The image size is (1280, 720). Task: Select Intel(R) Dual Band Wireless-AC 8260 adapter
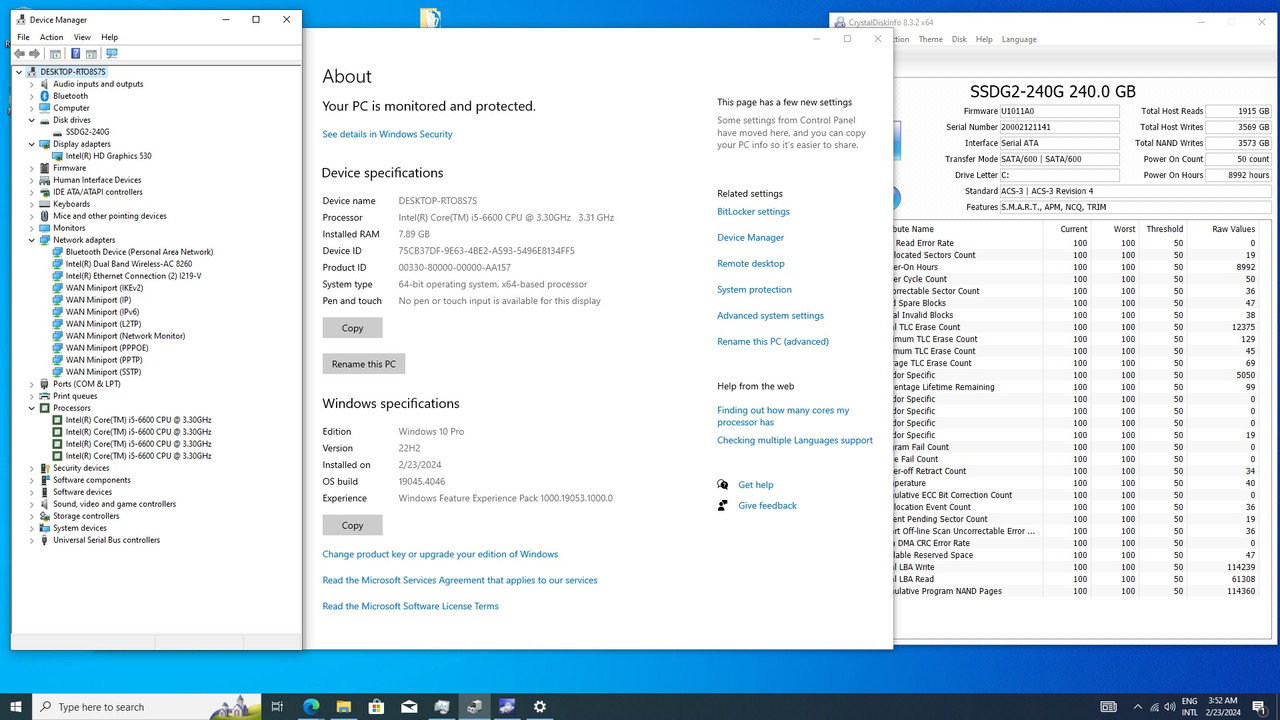[x=128, y=264]
